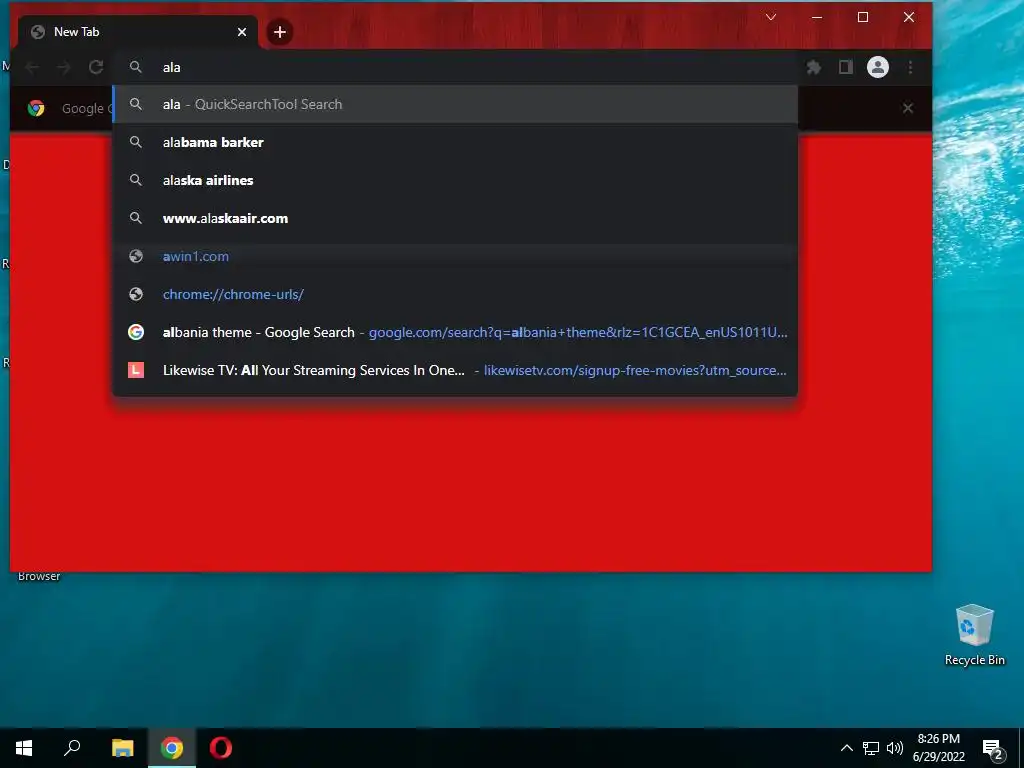1024x768 pixels.
Task: Click the Chrome taskbar icon
Action: tap(172, 748)
